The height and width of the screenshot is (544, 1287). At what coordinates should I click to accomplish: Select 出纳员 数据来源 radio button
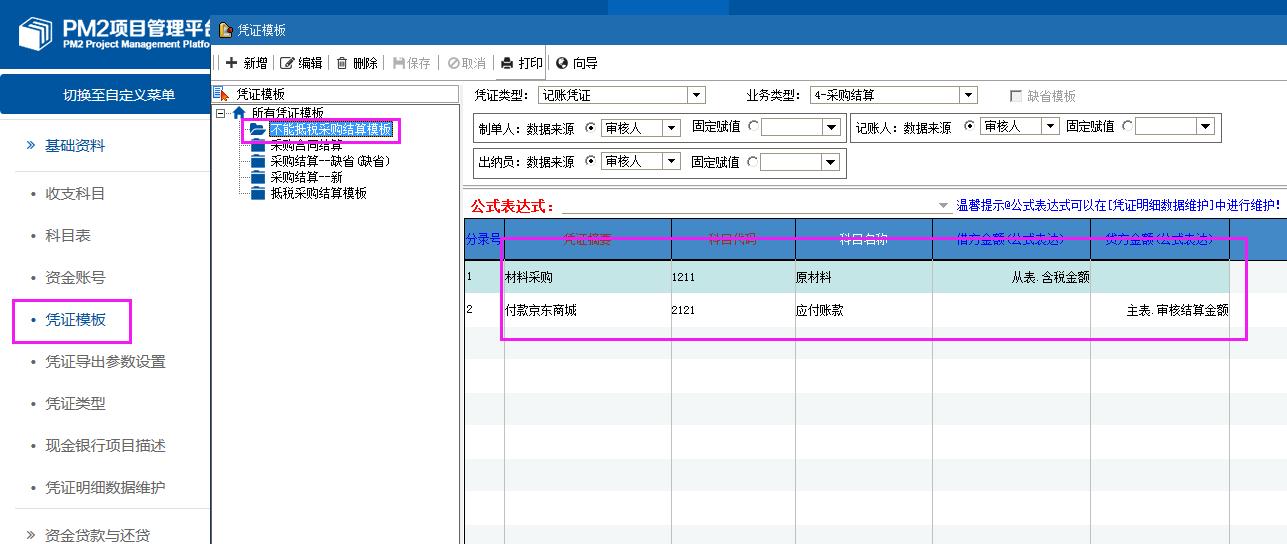coord(590,161)
